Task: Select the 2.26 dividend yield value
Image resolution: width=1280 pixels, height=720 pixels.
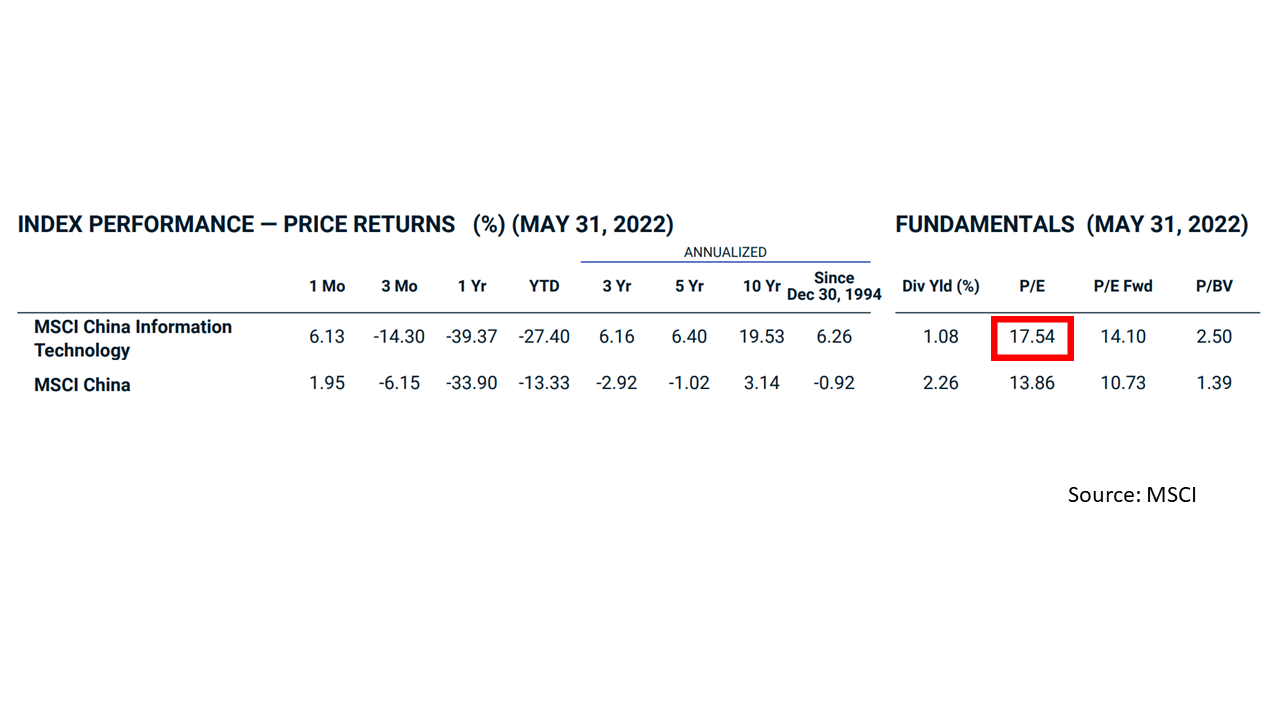Action: 940,383
